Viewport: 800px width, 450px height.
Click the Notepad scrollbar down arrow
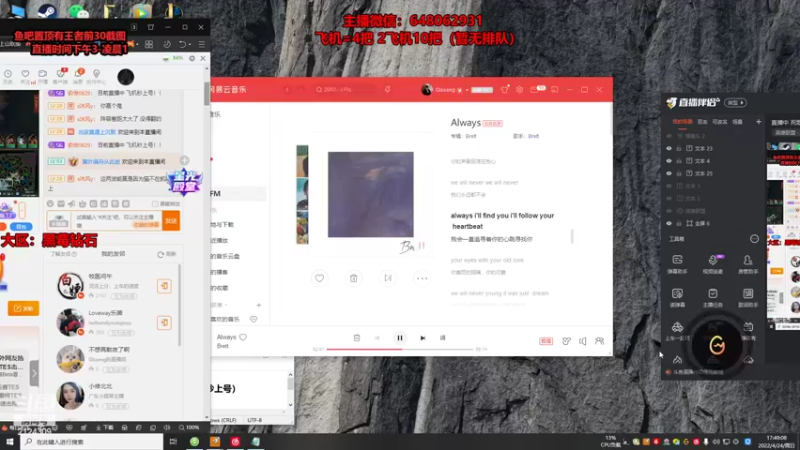click(290, 405)
